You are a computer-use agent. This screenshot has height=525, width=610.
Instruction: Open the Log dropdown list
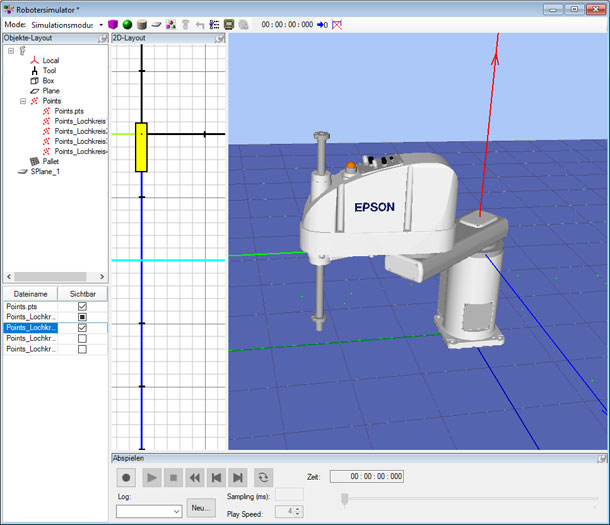pos(175,510)
